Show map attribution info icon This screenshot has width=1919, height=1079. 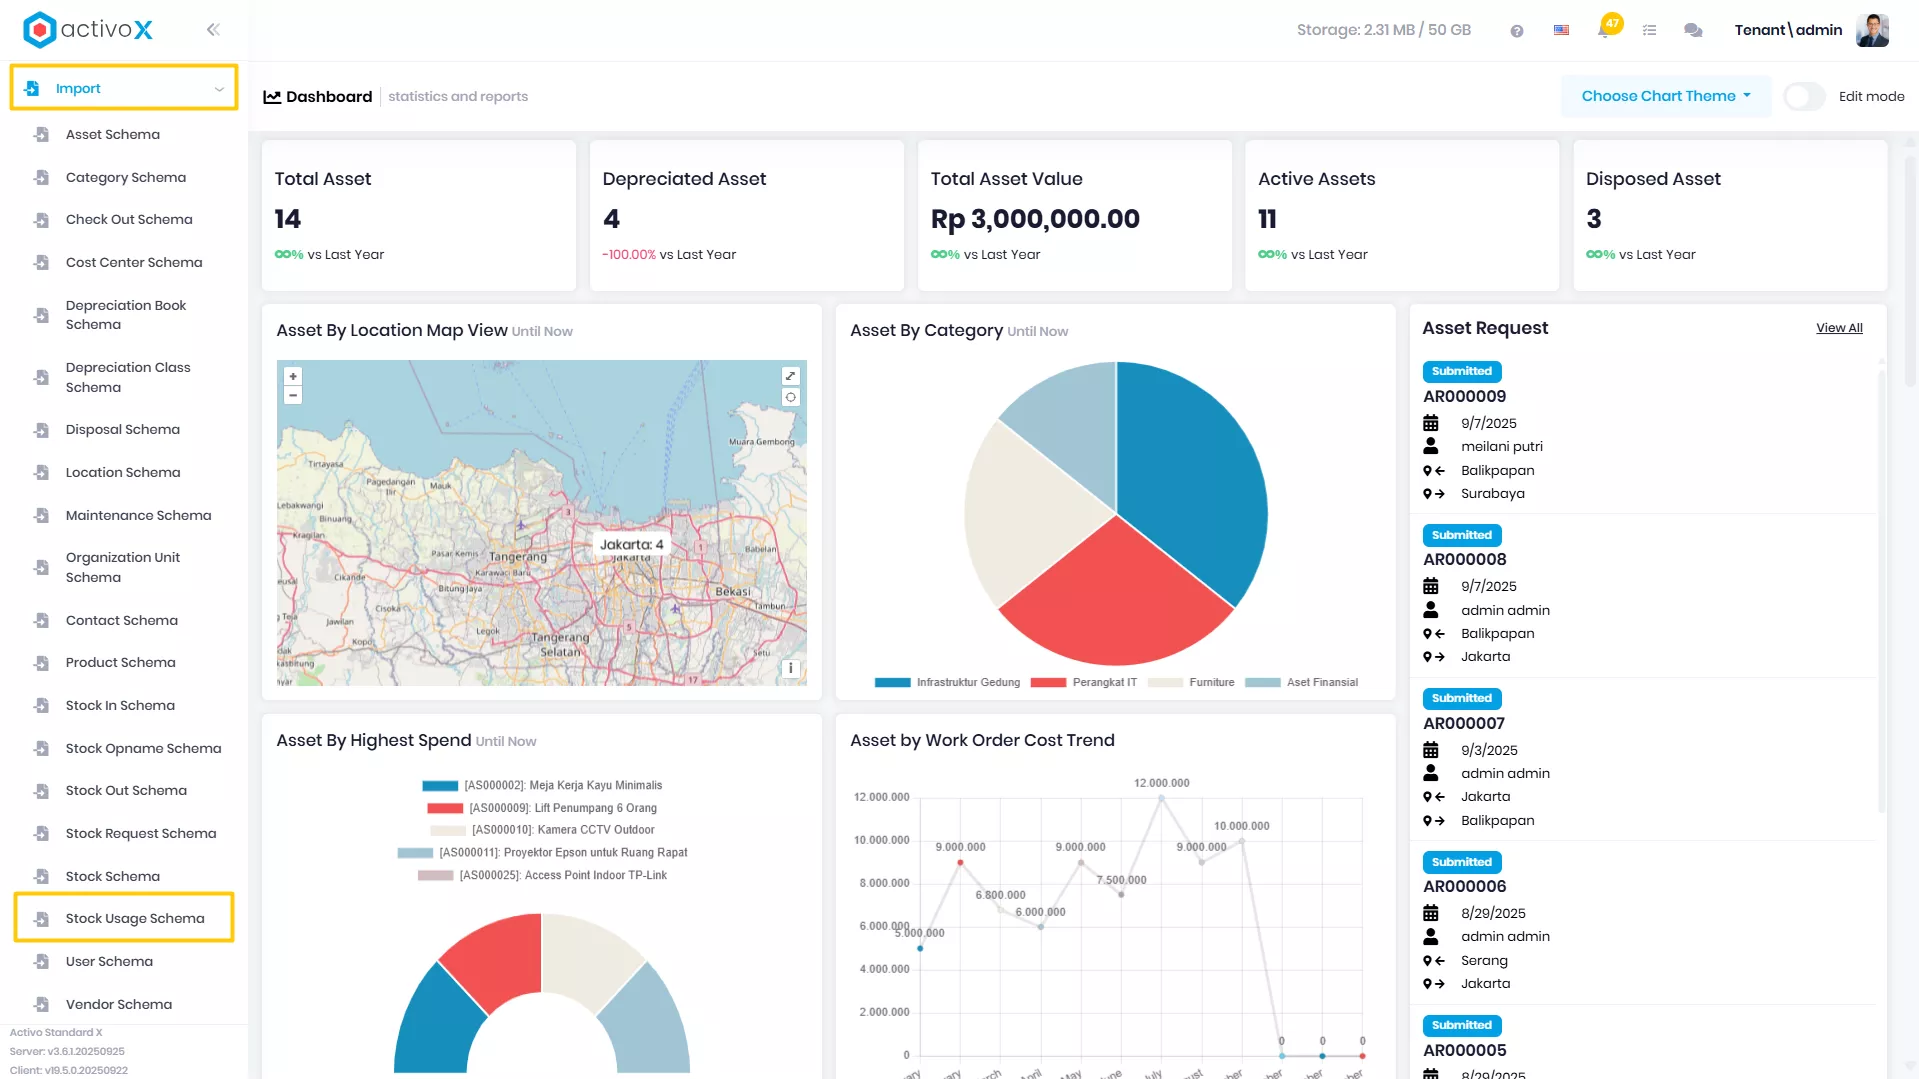791,668
